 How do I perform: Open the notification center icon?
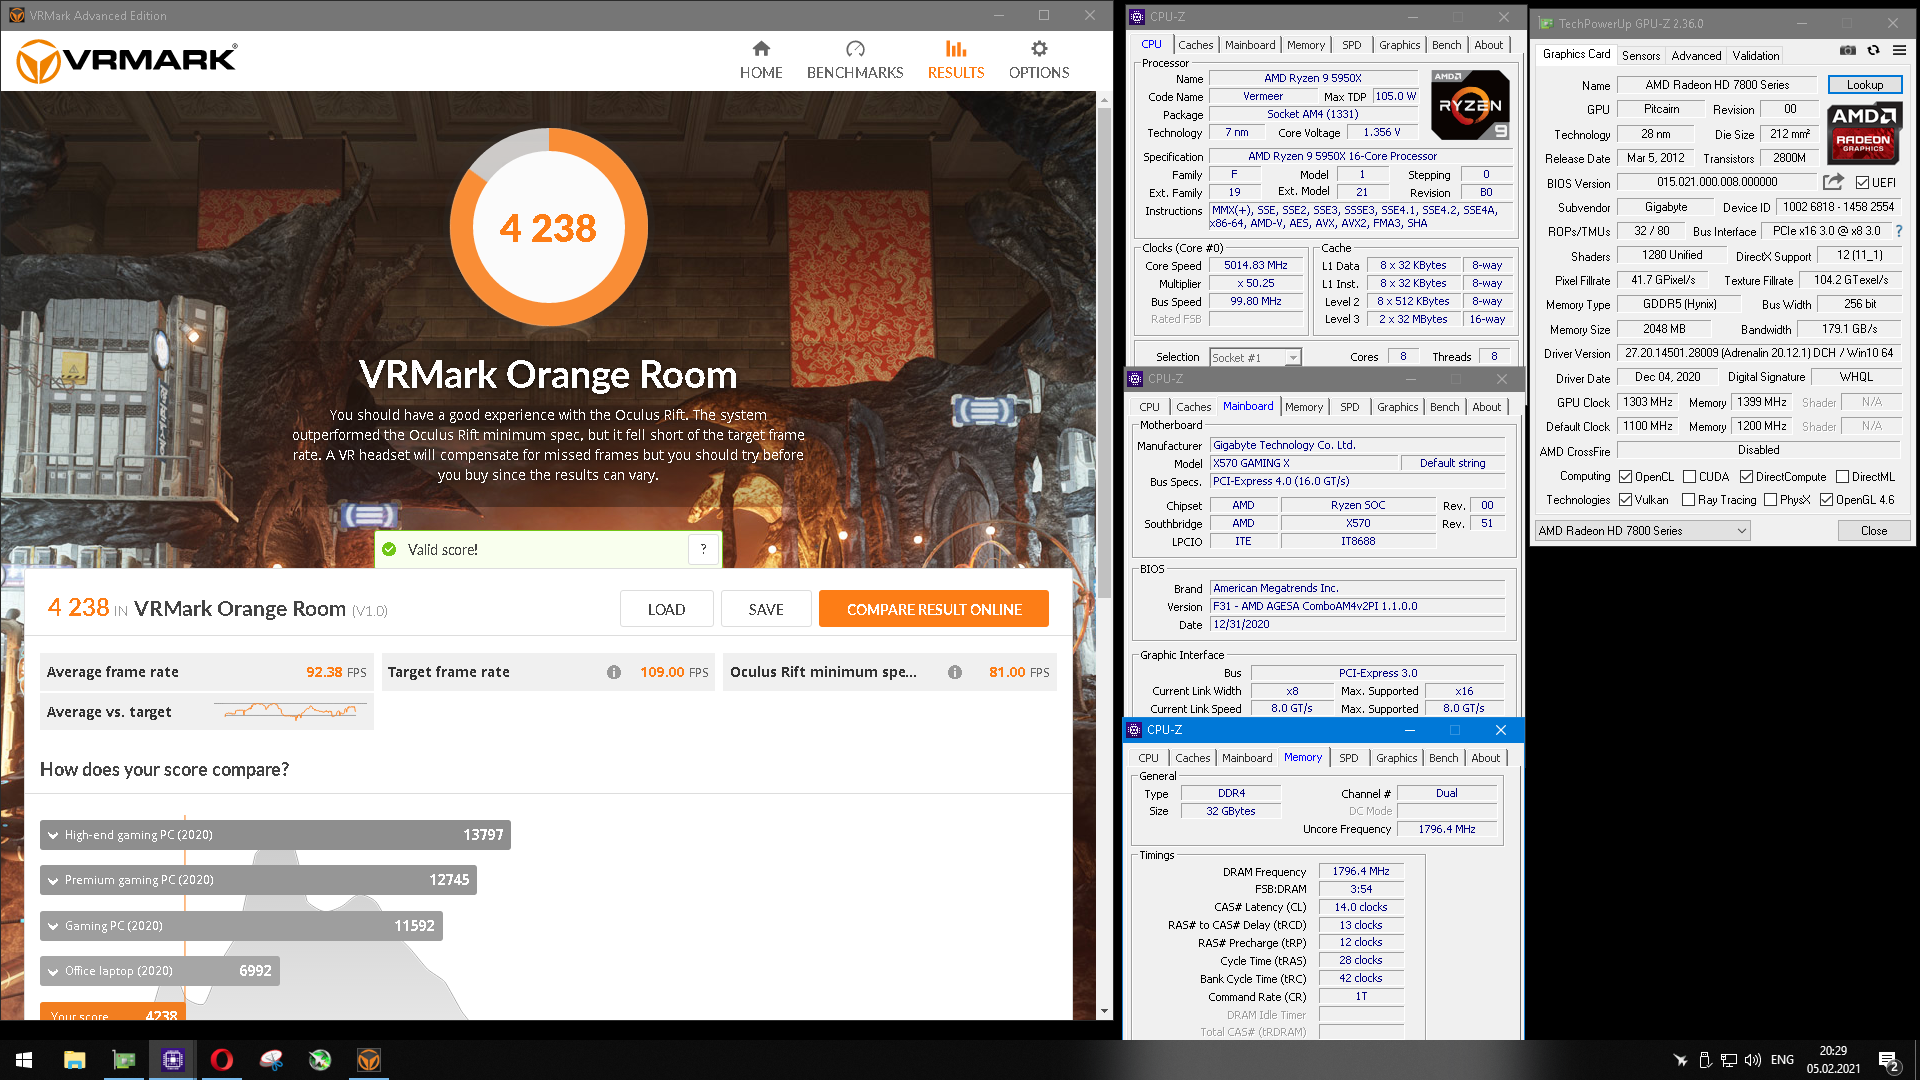(1889, 1060)
